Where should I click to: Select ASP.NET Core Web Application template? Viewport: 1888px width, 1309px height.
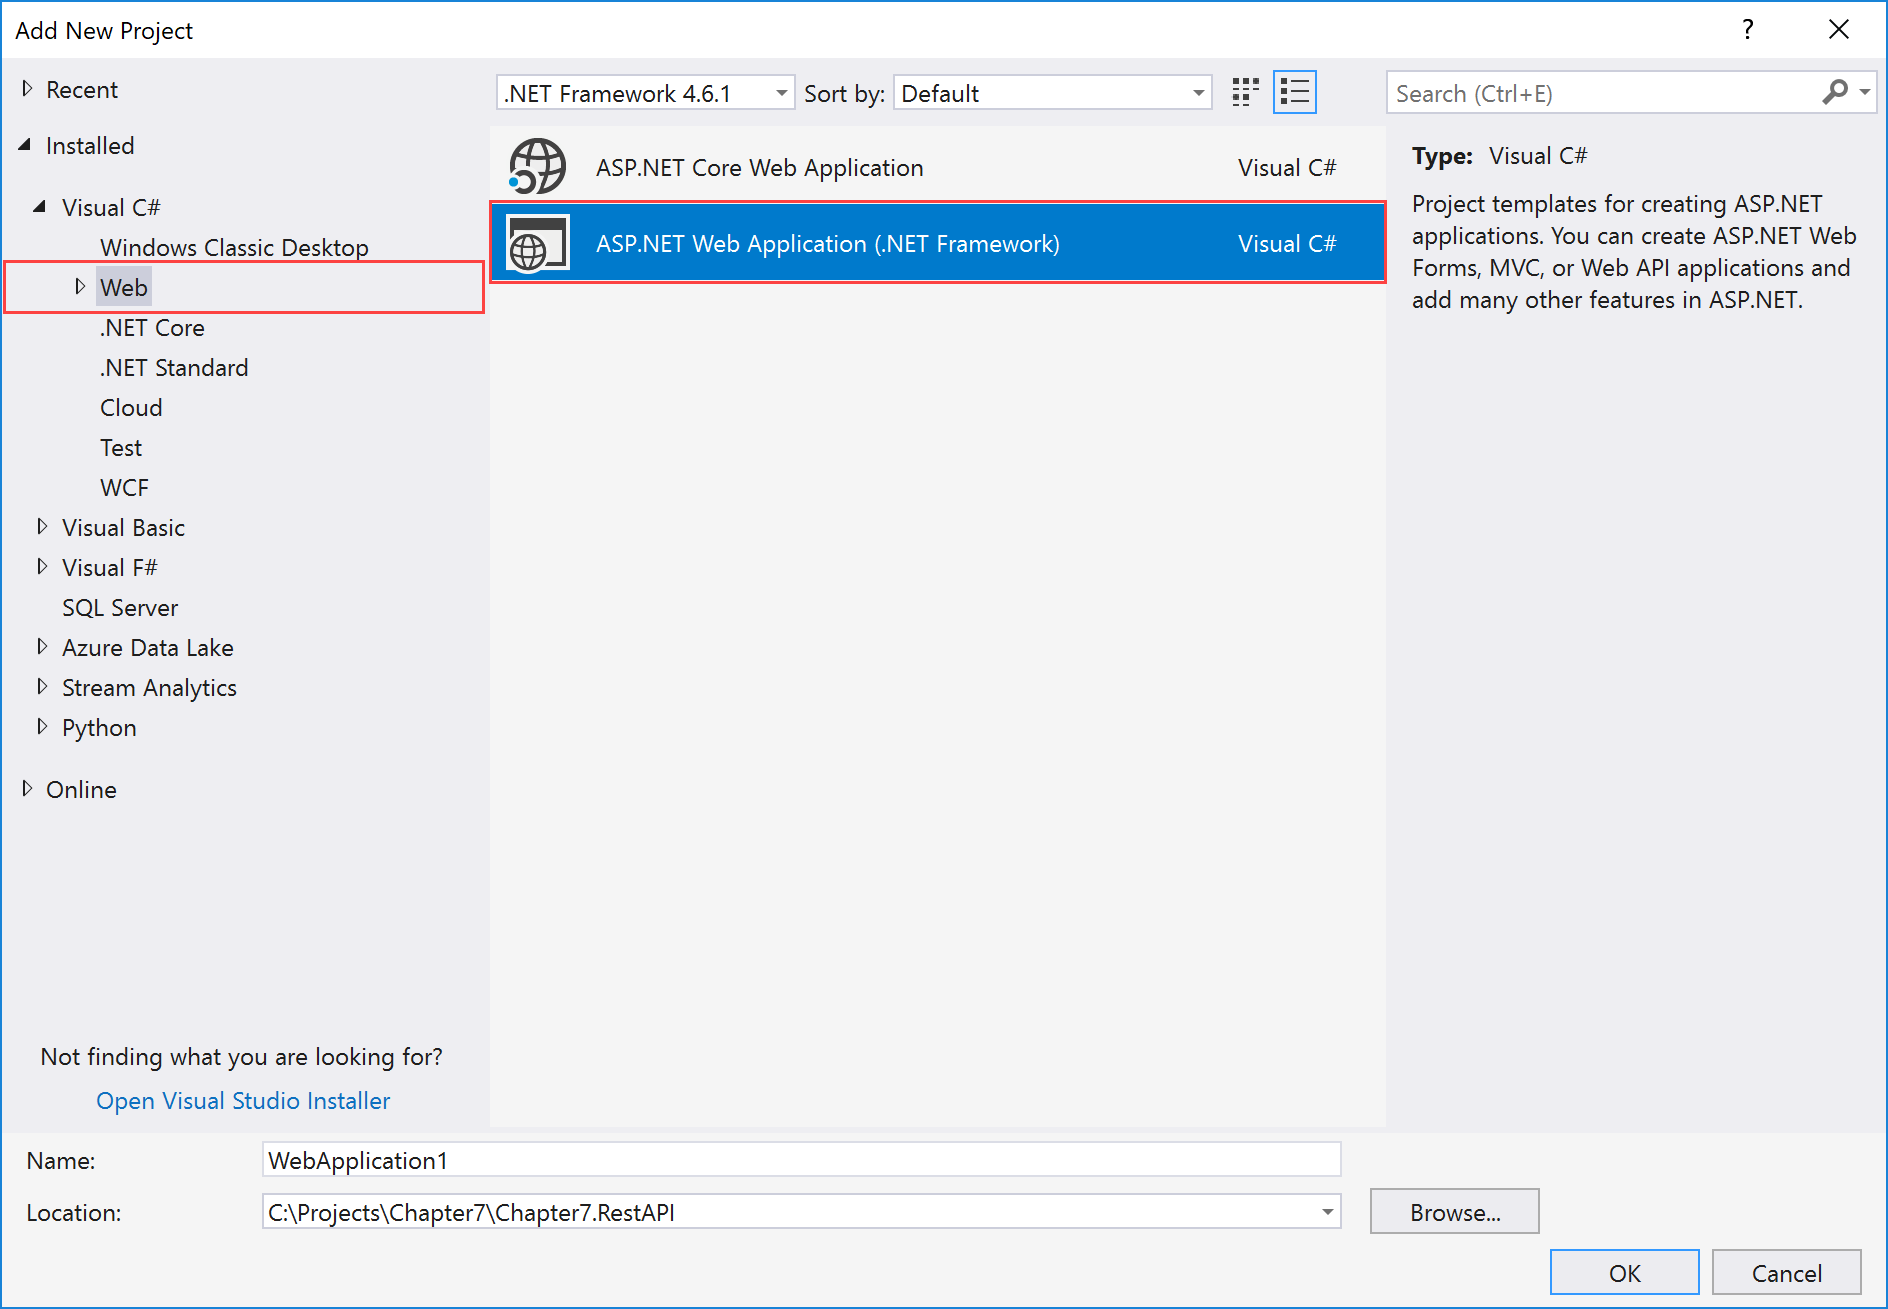pyautogui.click(x=937, y=167)
